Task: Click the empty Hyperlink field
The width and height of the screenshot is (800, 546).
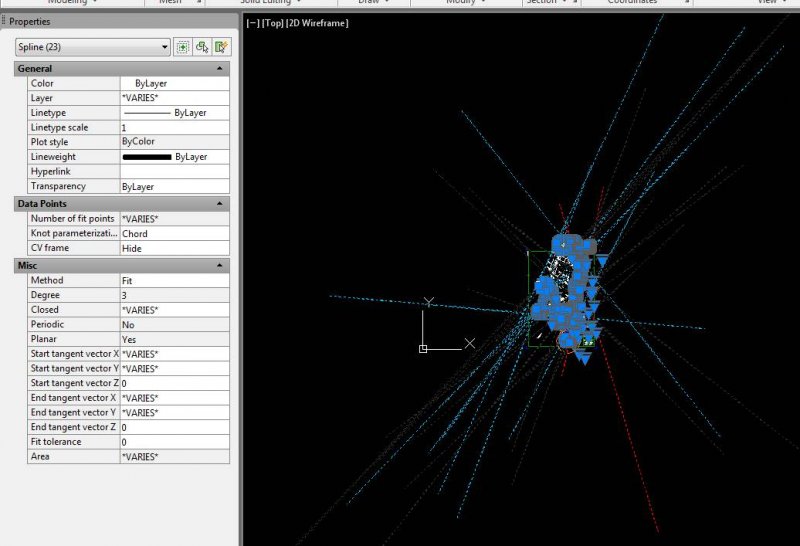Action: tap(174, 172)
